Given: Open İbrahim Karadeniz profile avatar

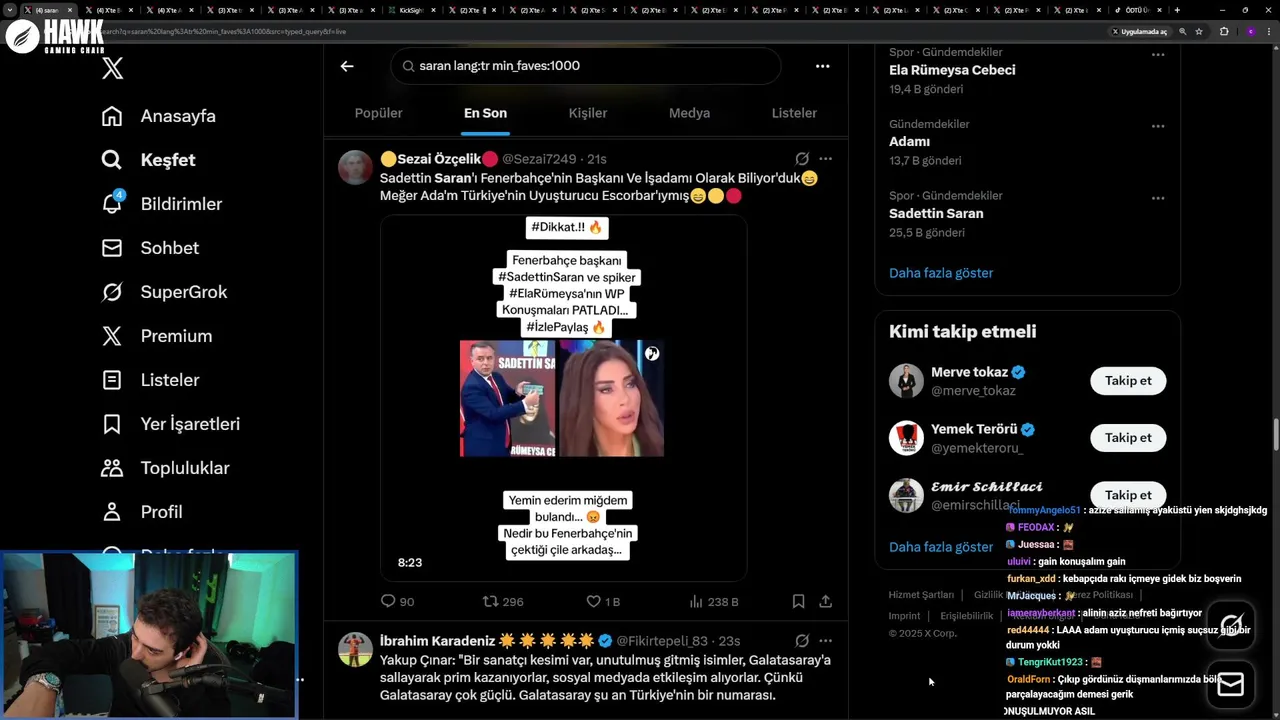Looking at the screenshot, I should [x=355, y=649].
